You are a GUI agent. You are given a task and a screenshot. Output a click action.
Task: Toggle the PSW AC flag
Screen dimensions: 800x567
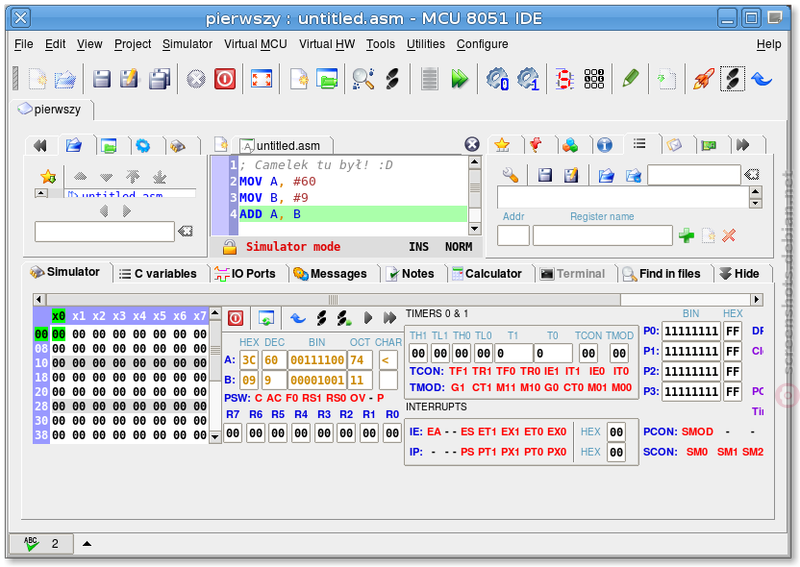tap(273, 398)
